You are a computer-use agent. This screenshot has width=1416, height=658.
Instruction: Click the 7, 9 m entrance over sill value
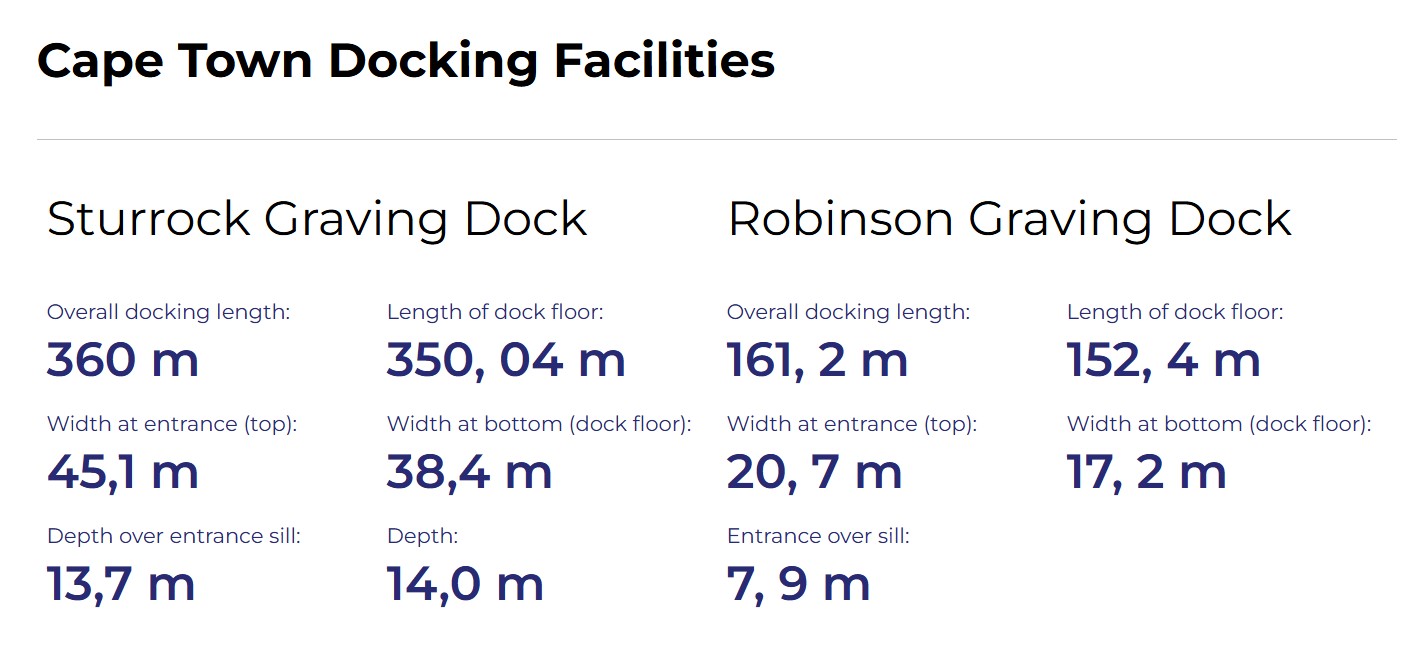point(798,584)
